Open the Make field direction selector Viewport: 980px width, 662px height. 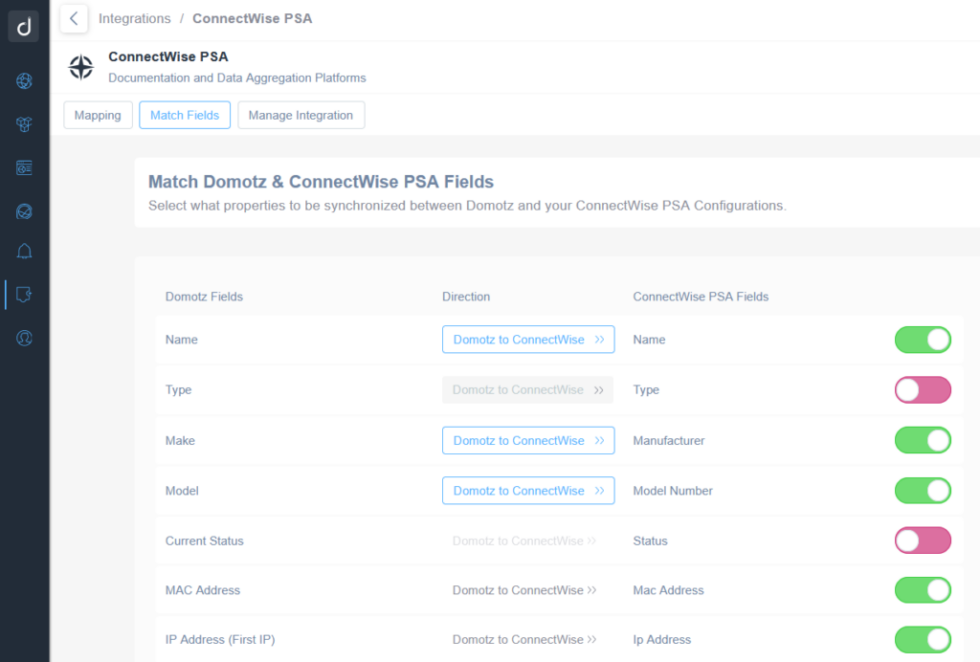[x=528, y=440]
